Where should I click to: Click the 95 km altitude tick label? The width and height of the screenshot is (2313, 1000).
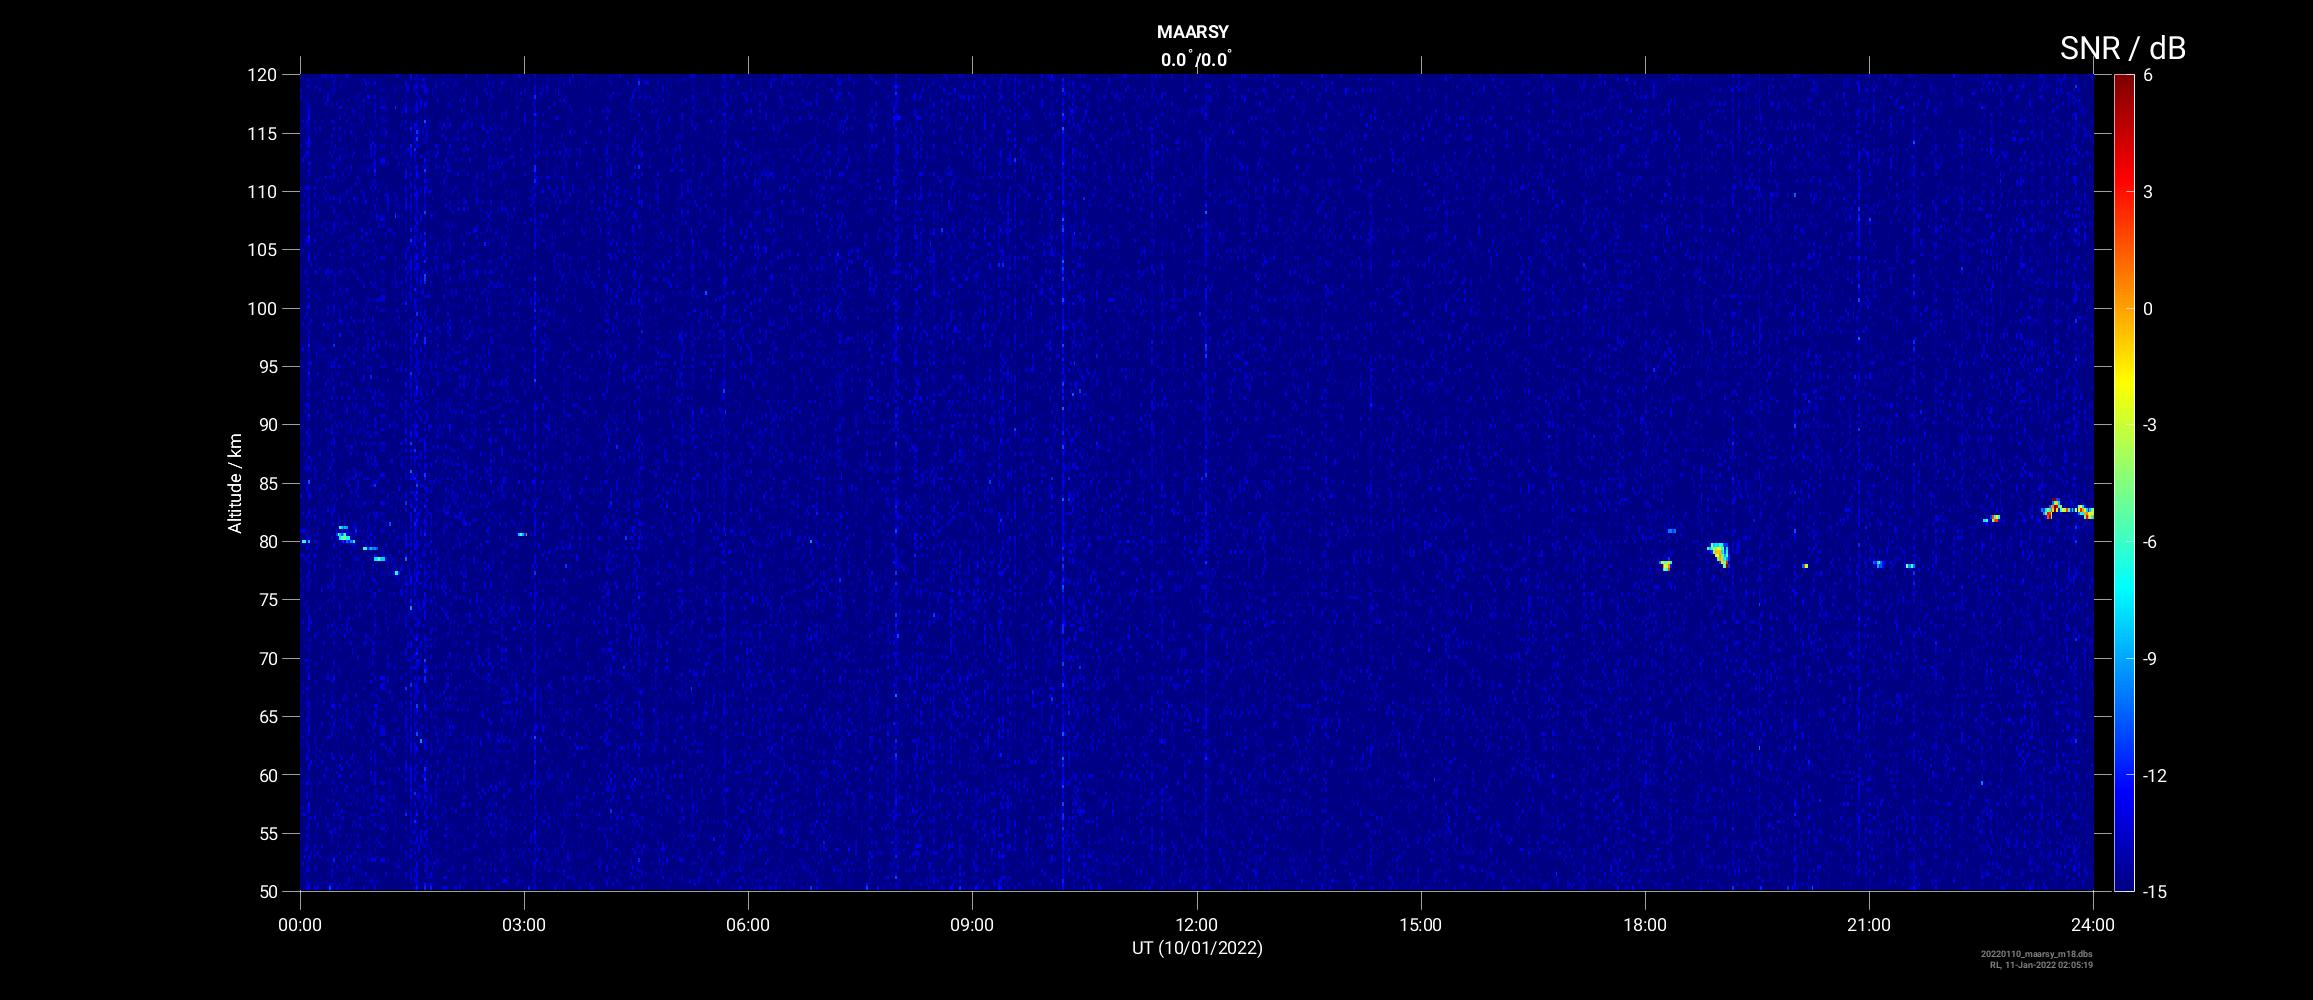coord(266,366)
